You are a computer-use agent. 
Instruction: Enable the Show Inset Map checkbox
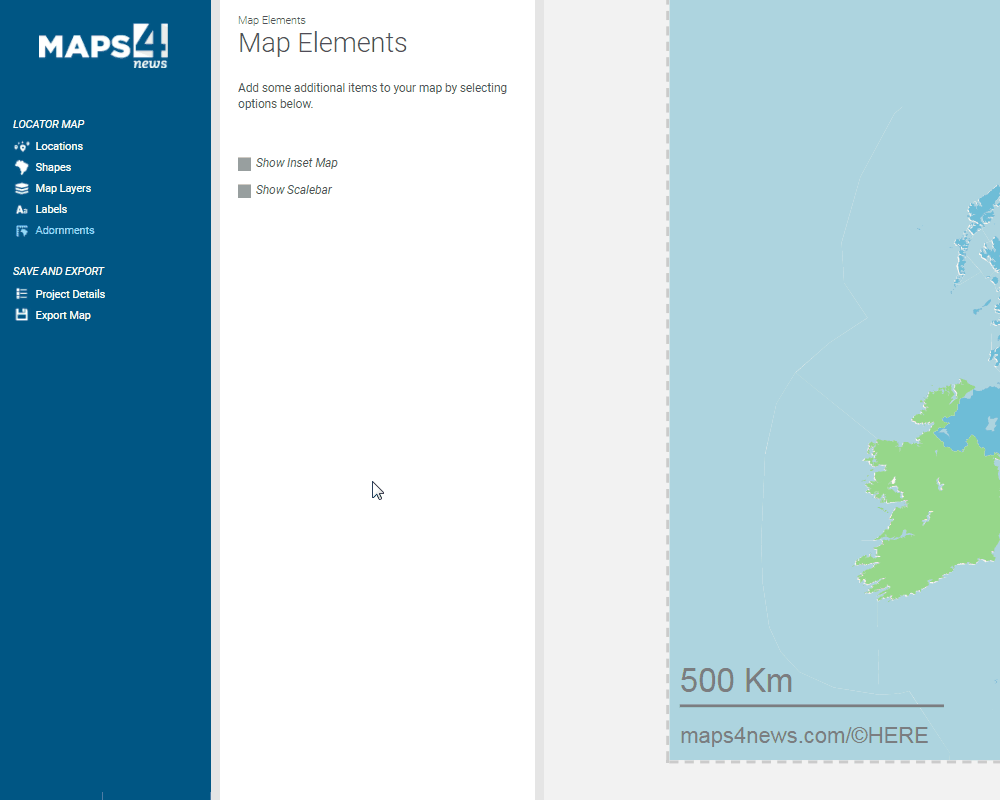244,164
